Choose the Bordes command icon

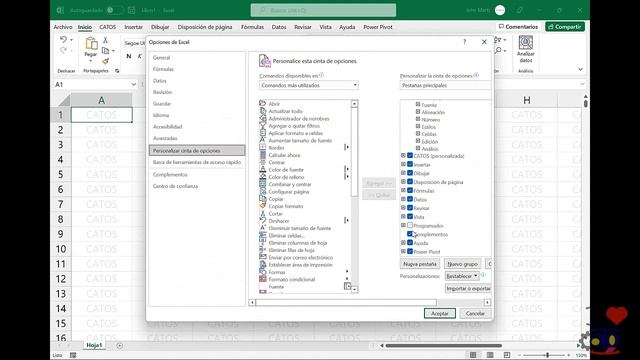(x=263, y=148)
